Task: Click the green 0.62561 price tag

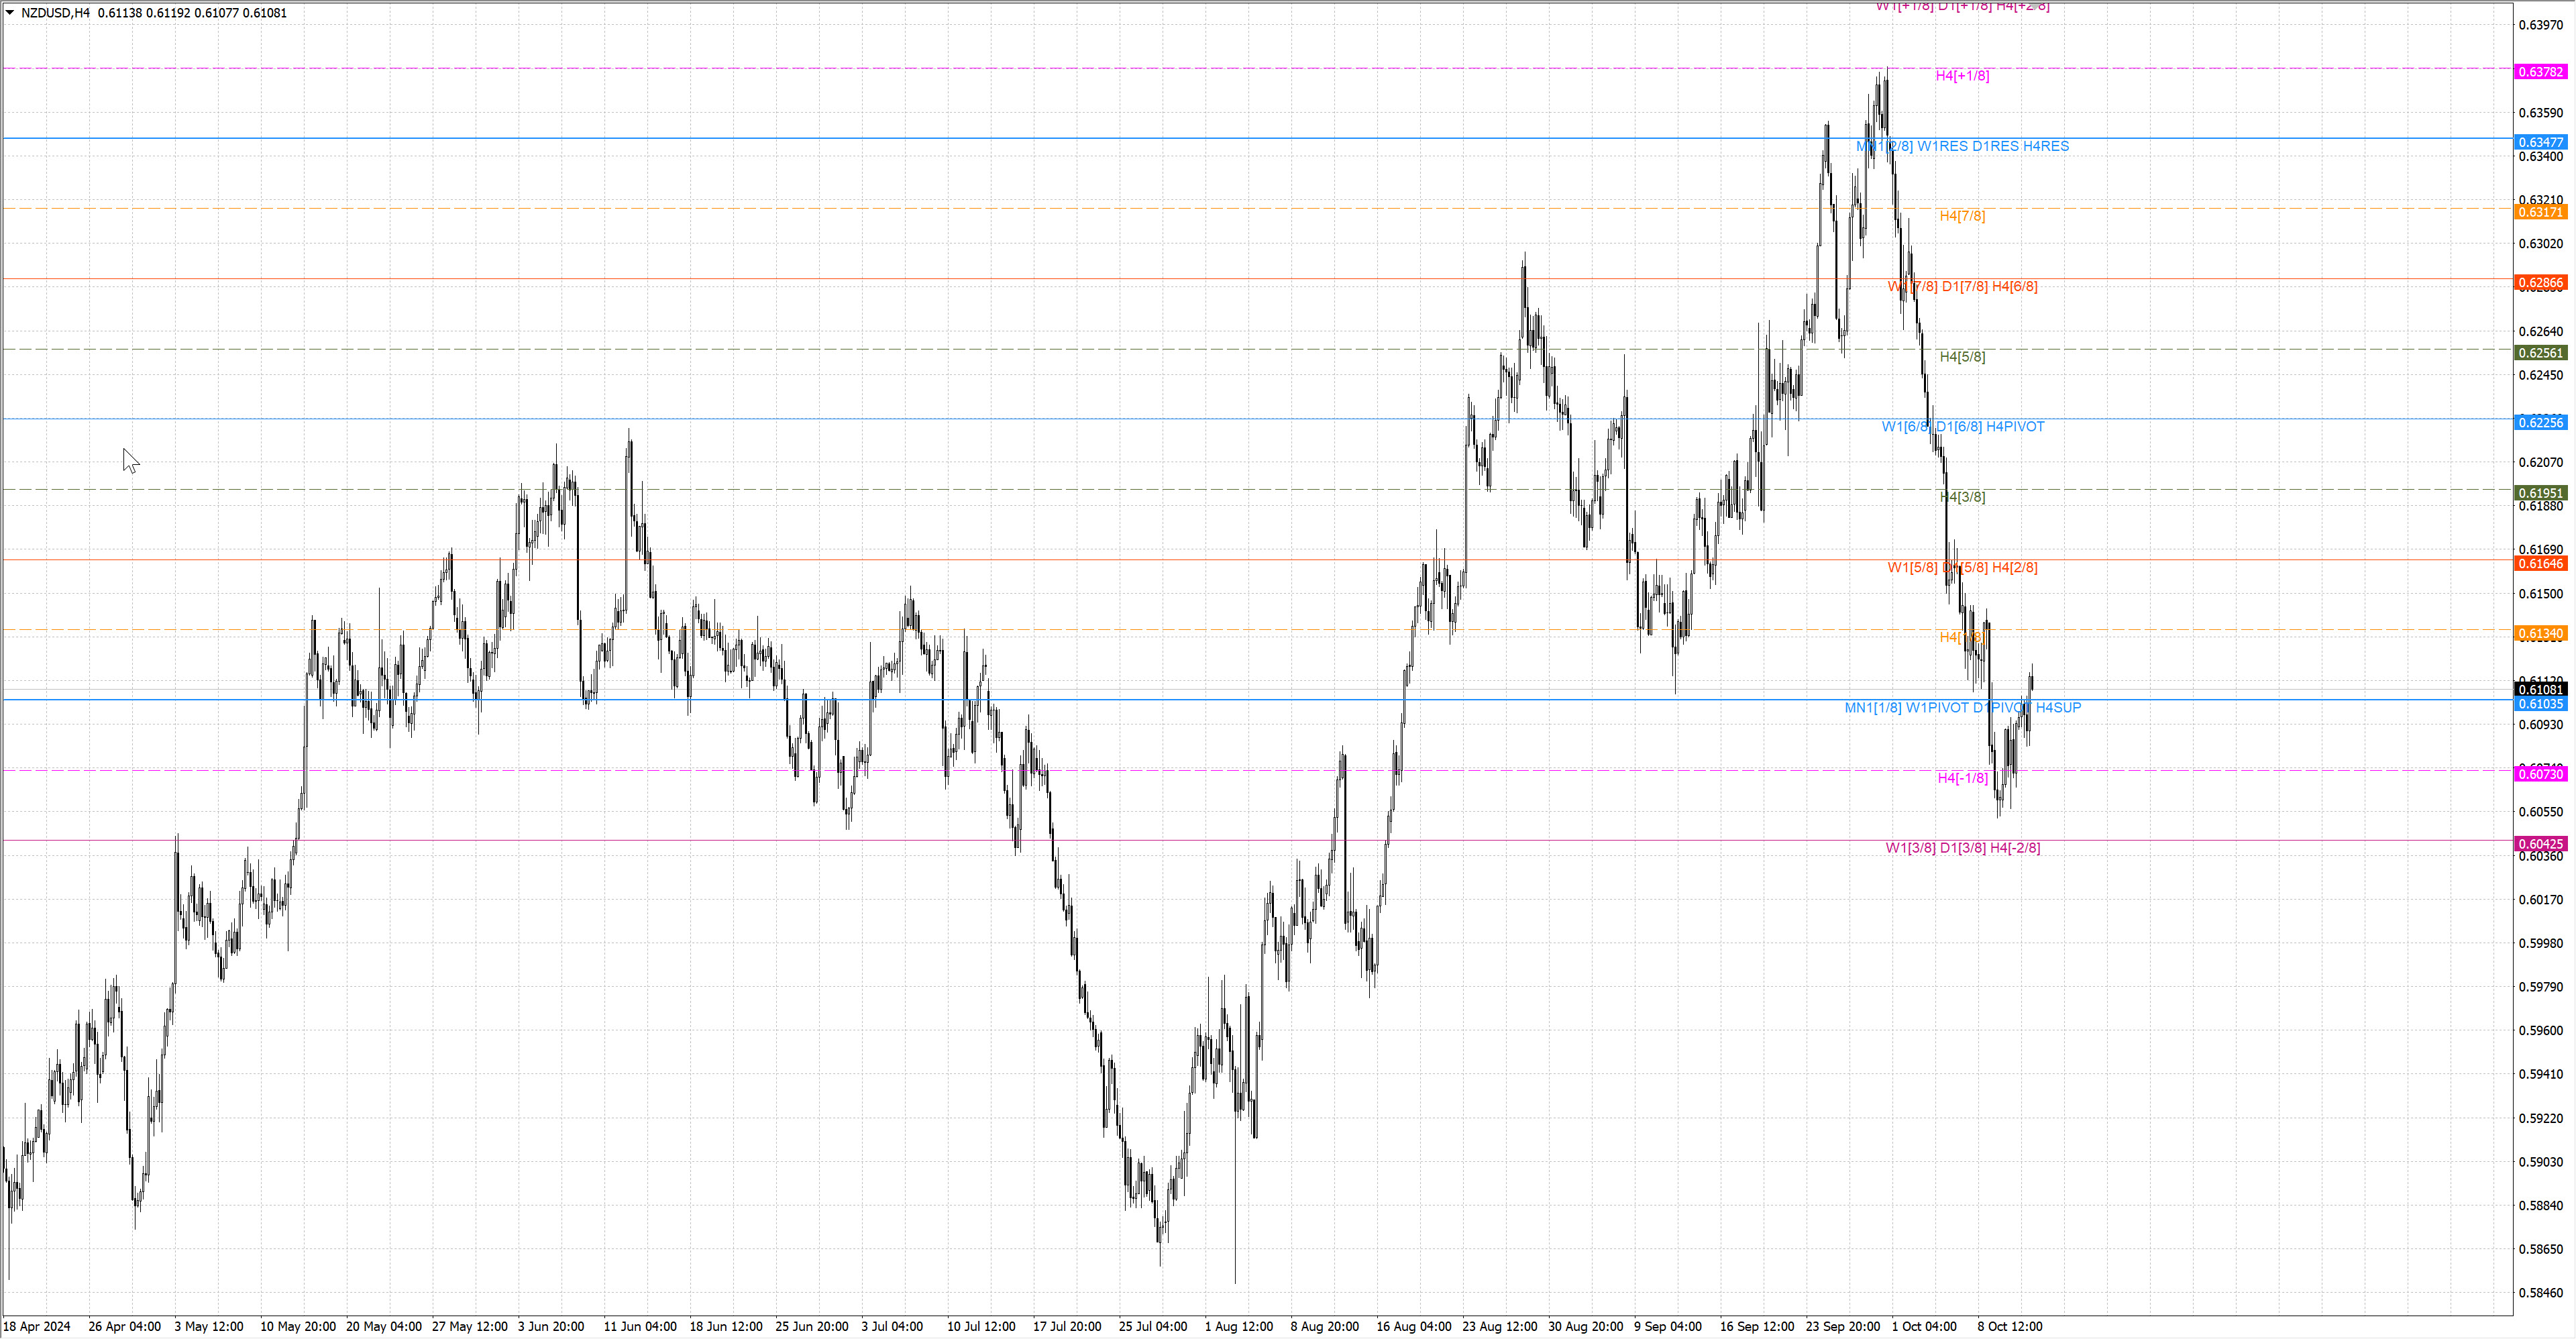Action: coord(2540,353)
